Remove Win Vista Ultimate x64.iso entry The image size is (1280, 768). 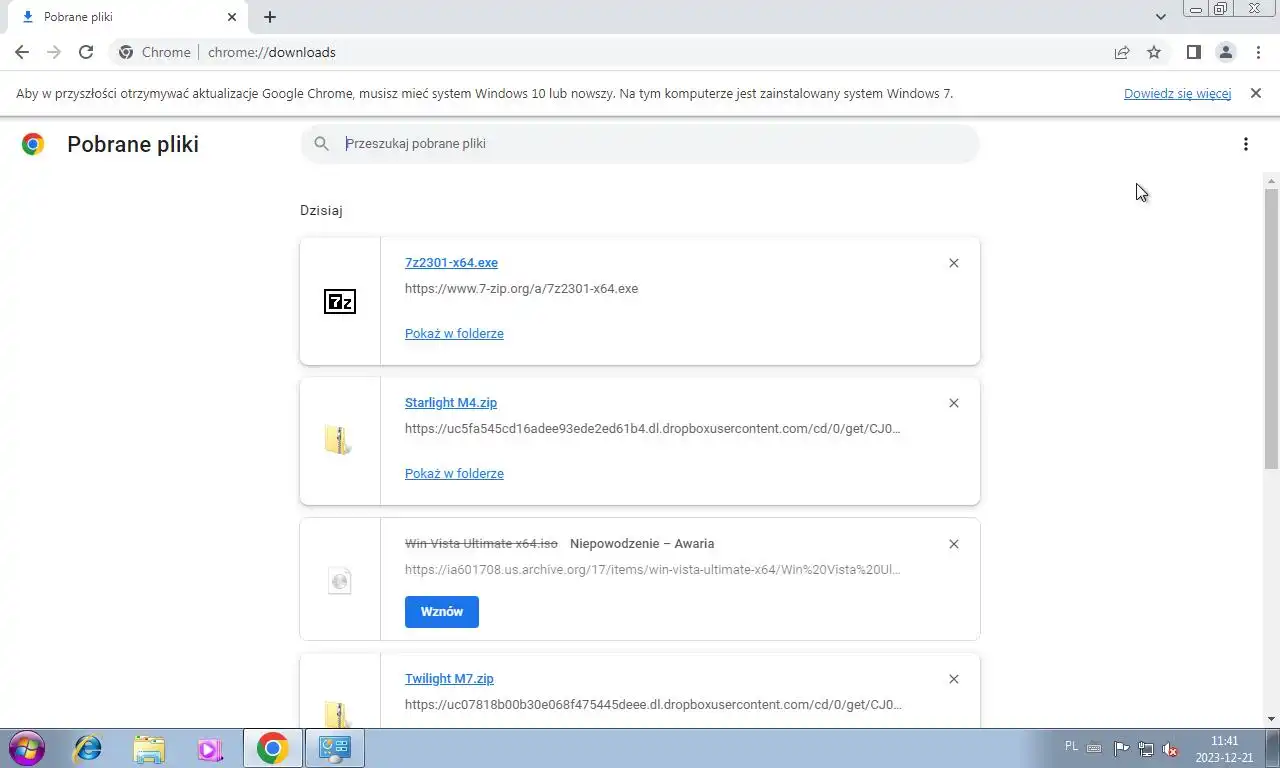953,544
